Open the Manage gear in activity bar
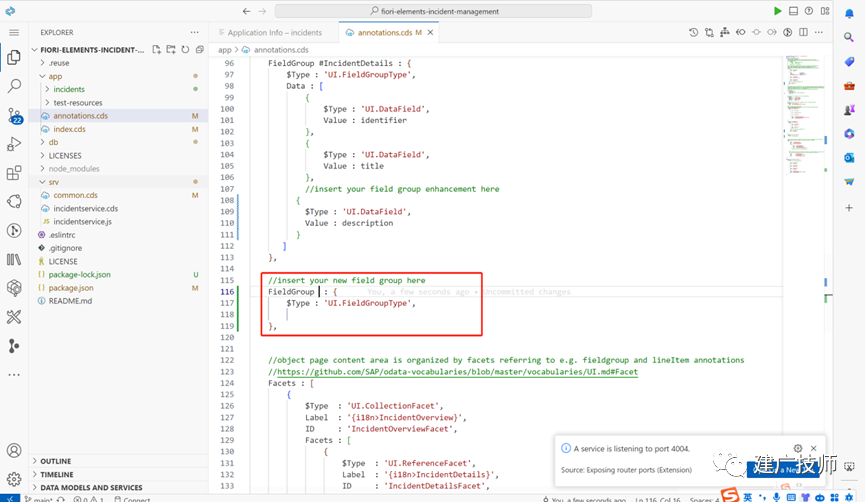 (x=14, y=479)
